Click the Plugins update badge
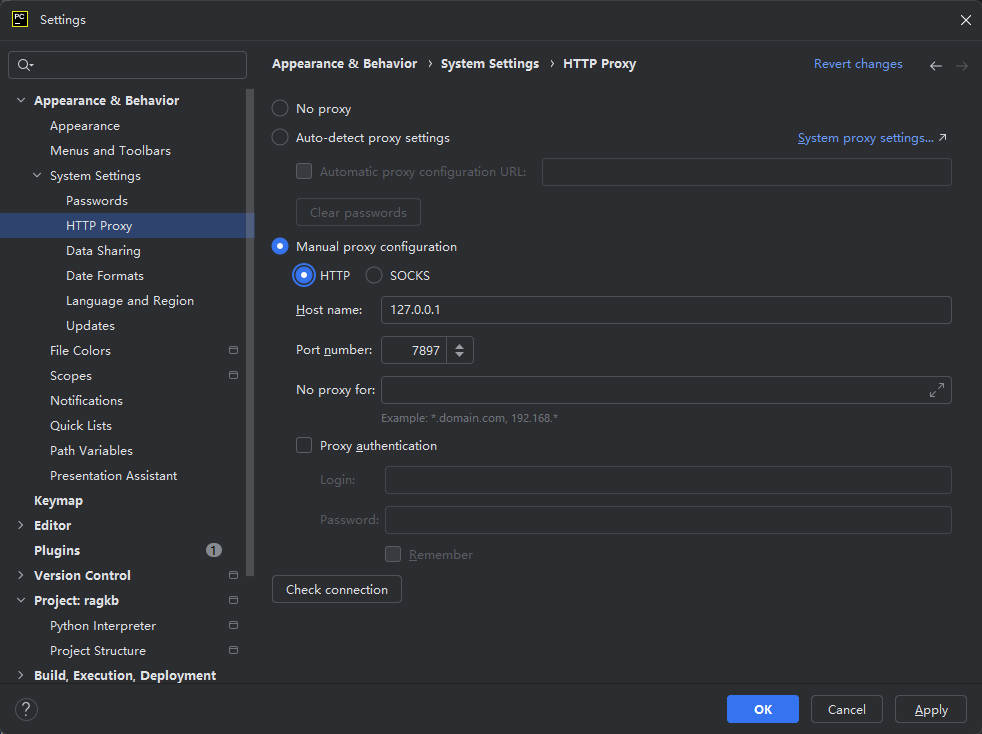The height and width of the screenshot is (734, 982). 214,550
